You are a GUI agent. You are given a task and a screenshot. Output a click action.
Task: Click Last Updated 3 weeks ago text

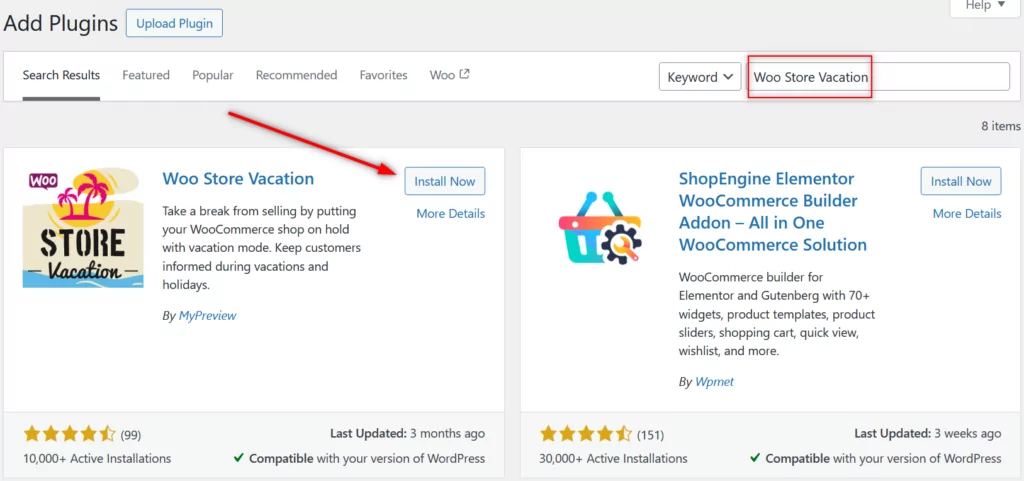click(927, 433)
